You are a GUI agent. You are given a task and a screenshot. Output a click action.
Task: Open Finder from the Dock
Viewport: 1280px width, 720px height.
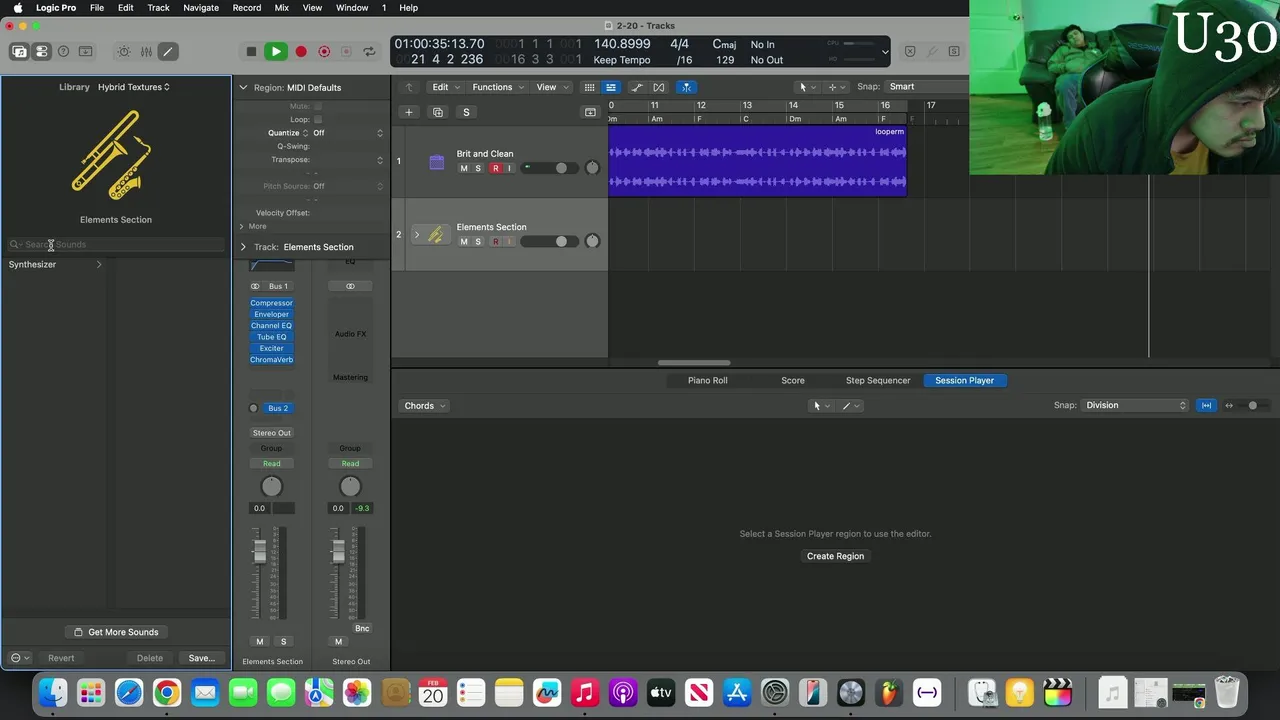click(x=53, y=692)
